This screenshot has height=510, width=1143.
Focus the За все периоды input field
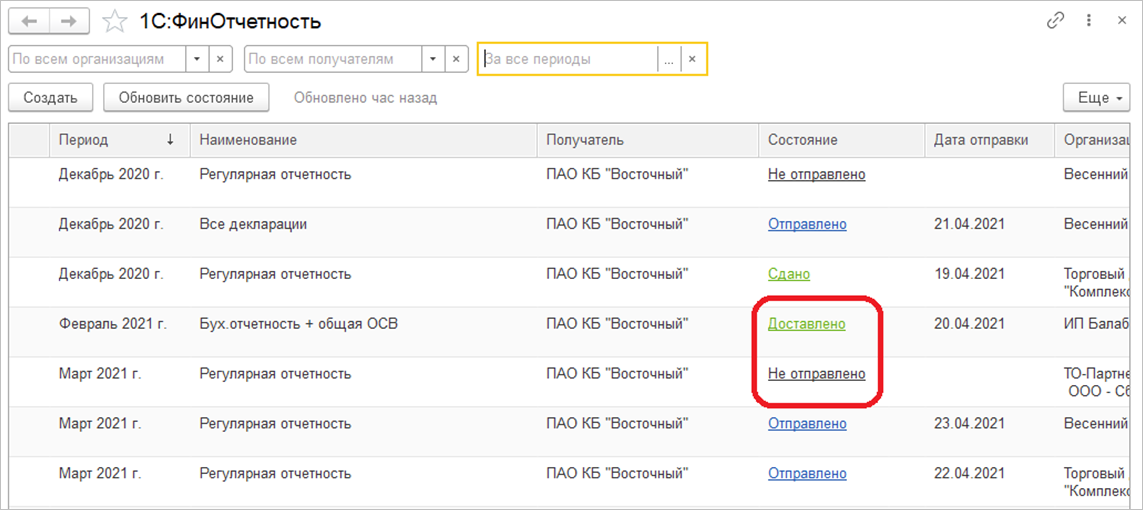(x=568, y=59)
